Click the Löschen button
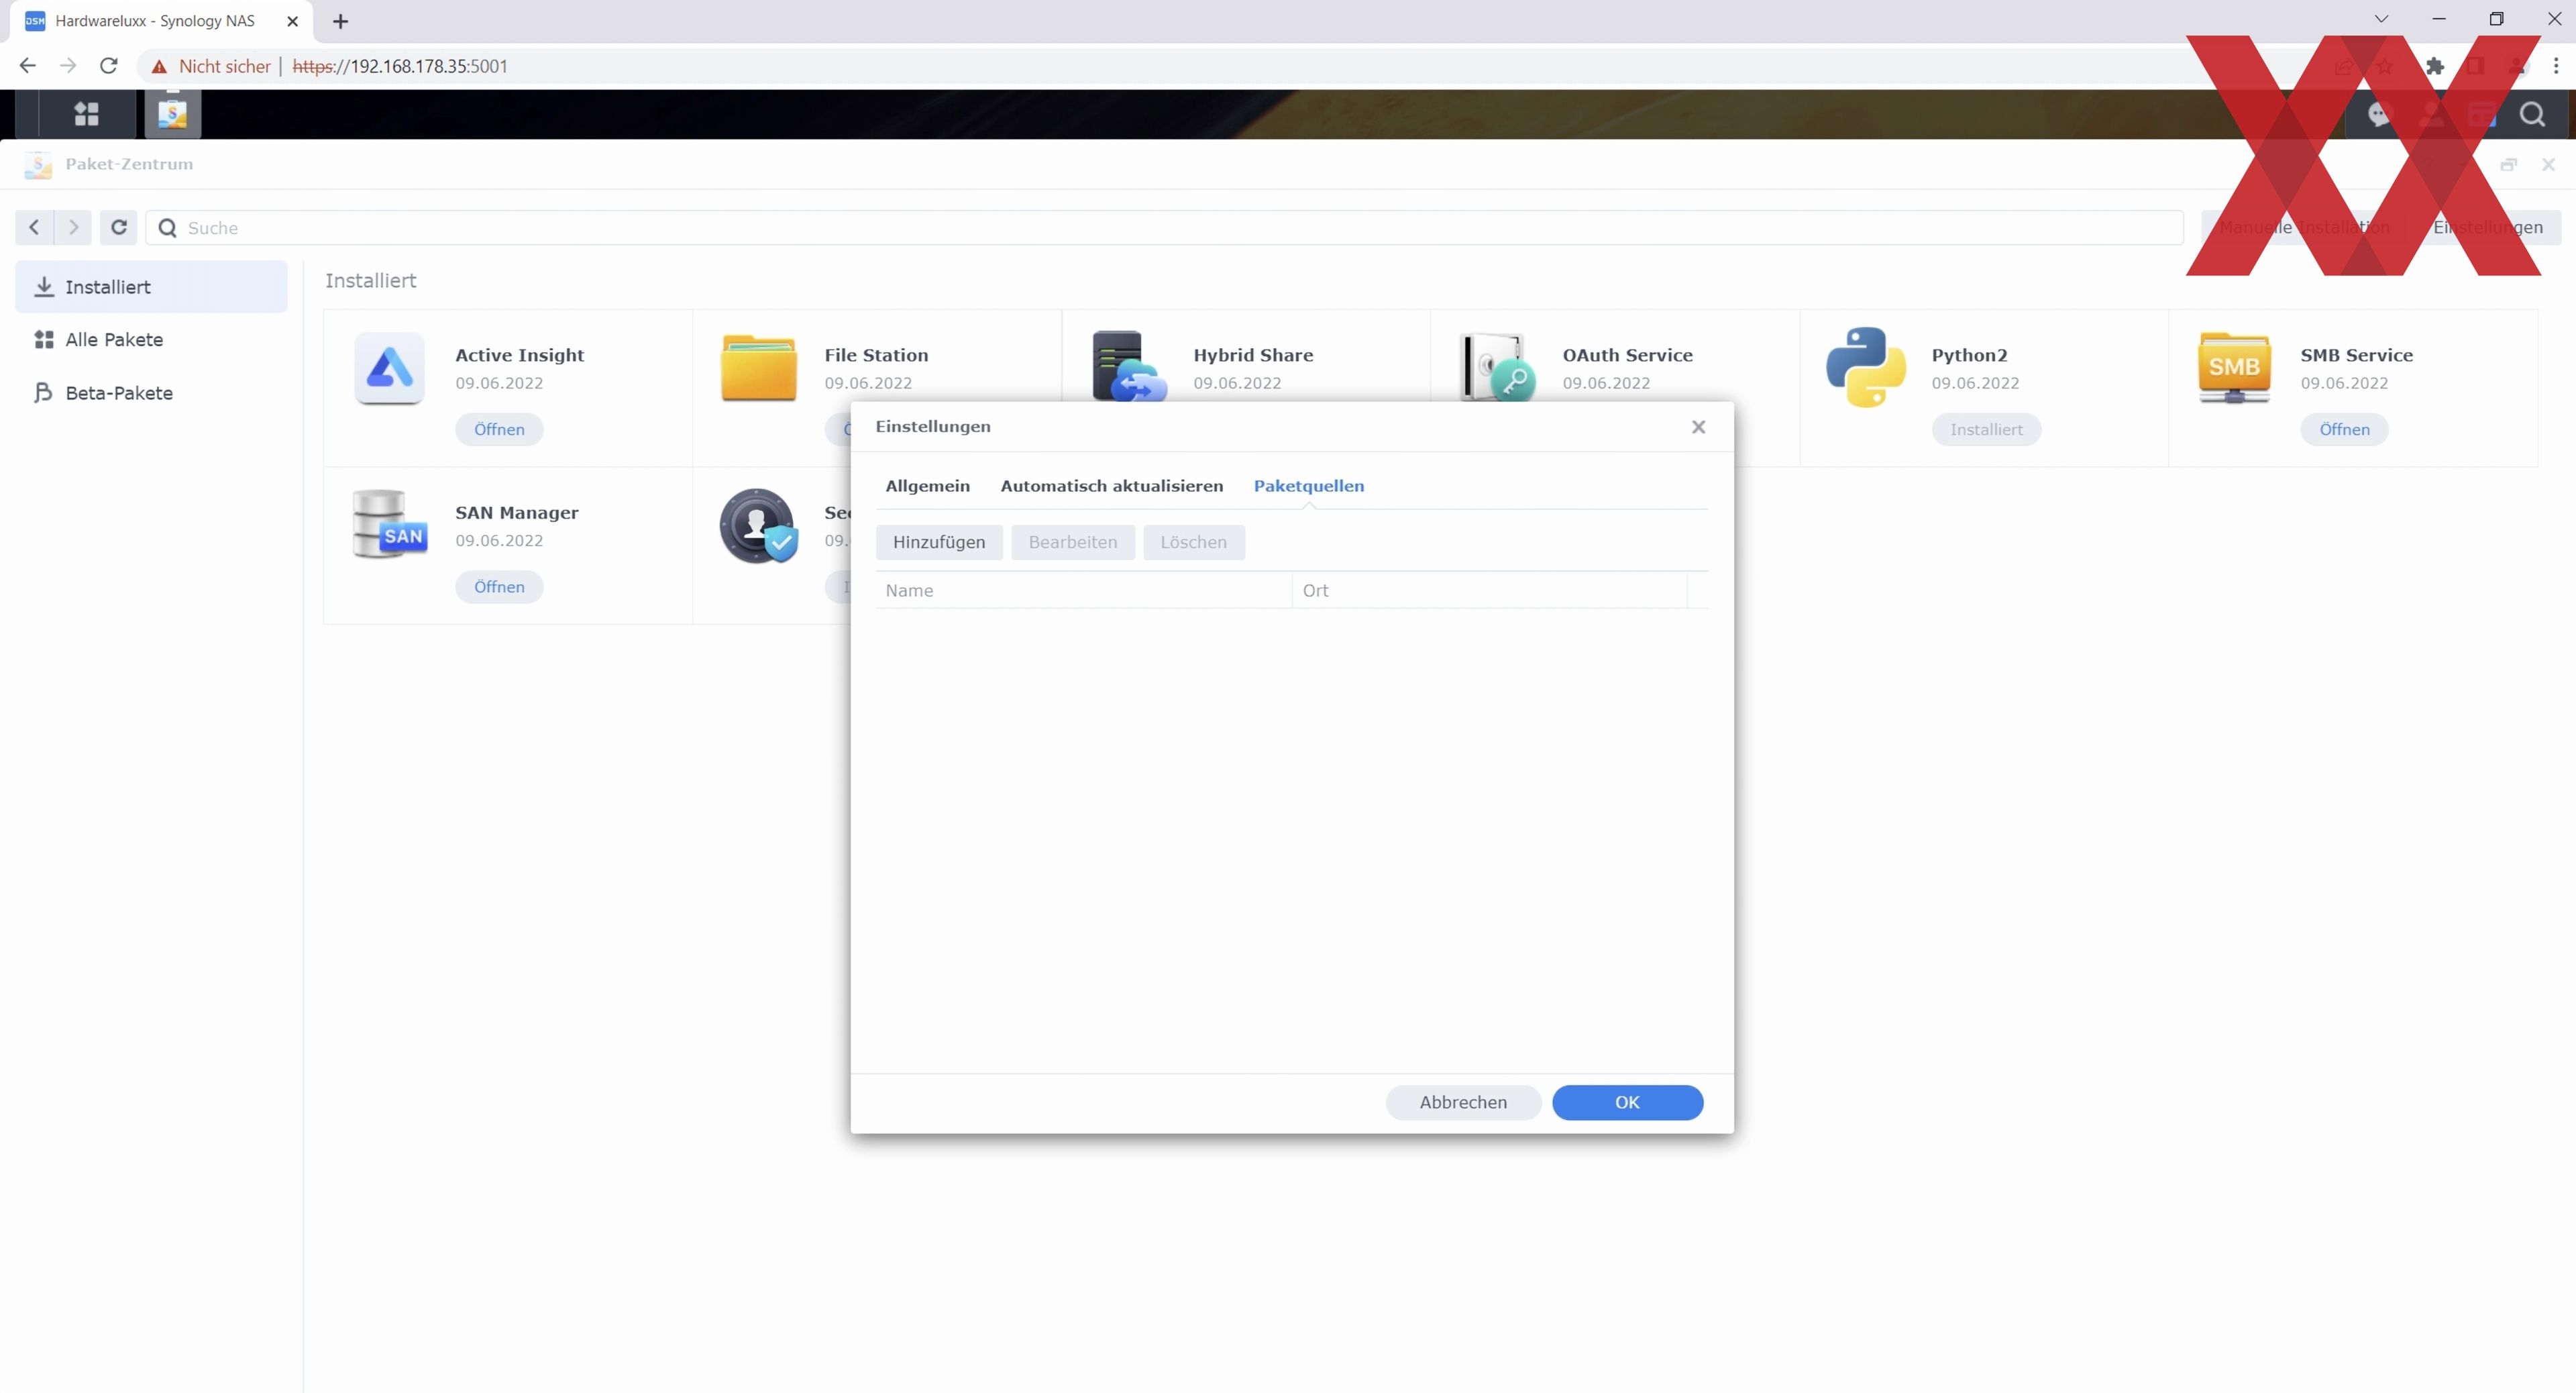The width and height of the screenshot is (2576, 1393). pyautogui.click(x=1193, y=542)
